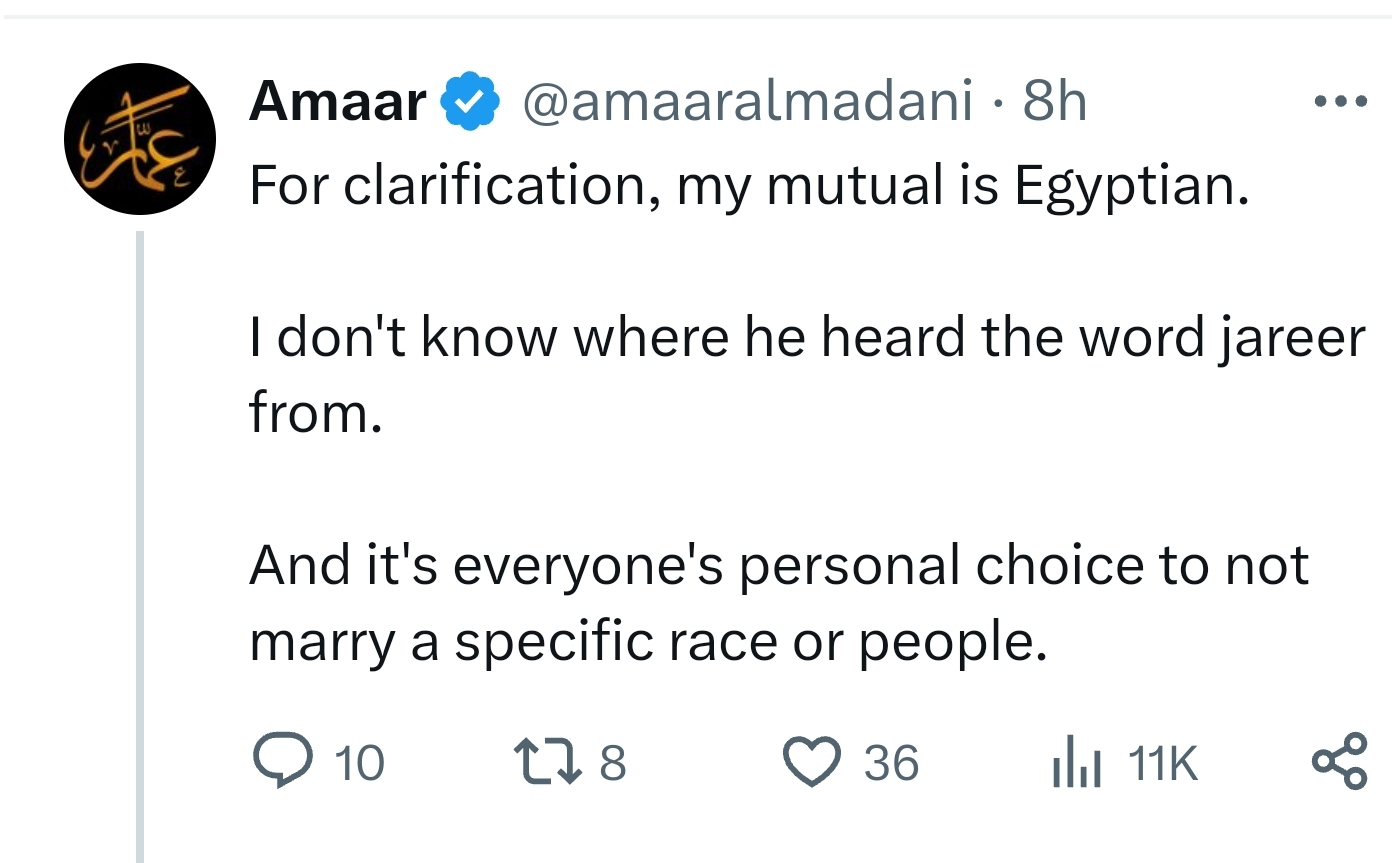Click the reply count 10
The width and height of the screenshot is (1392, 863).
click(x=359, y=764)
